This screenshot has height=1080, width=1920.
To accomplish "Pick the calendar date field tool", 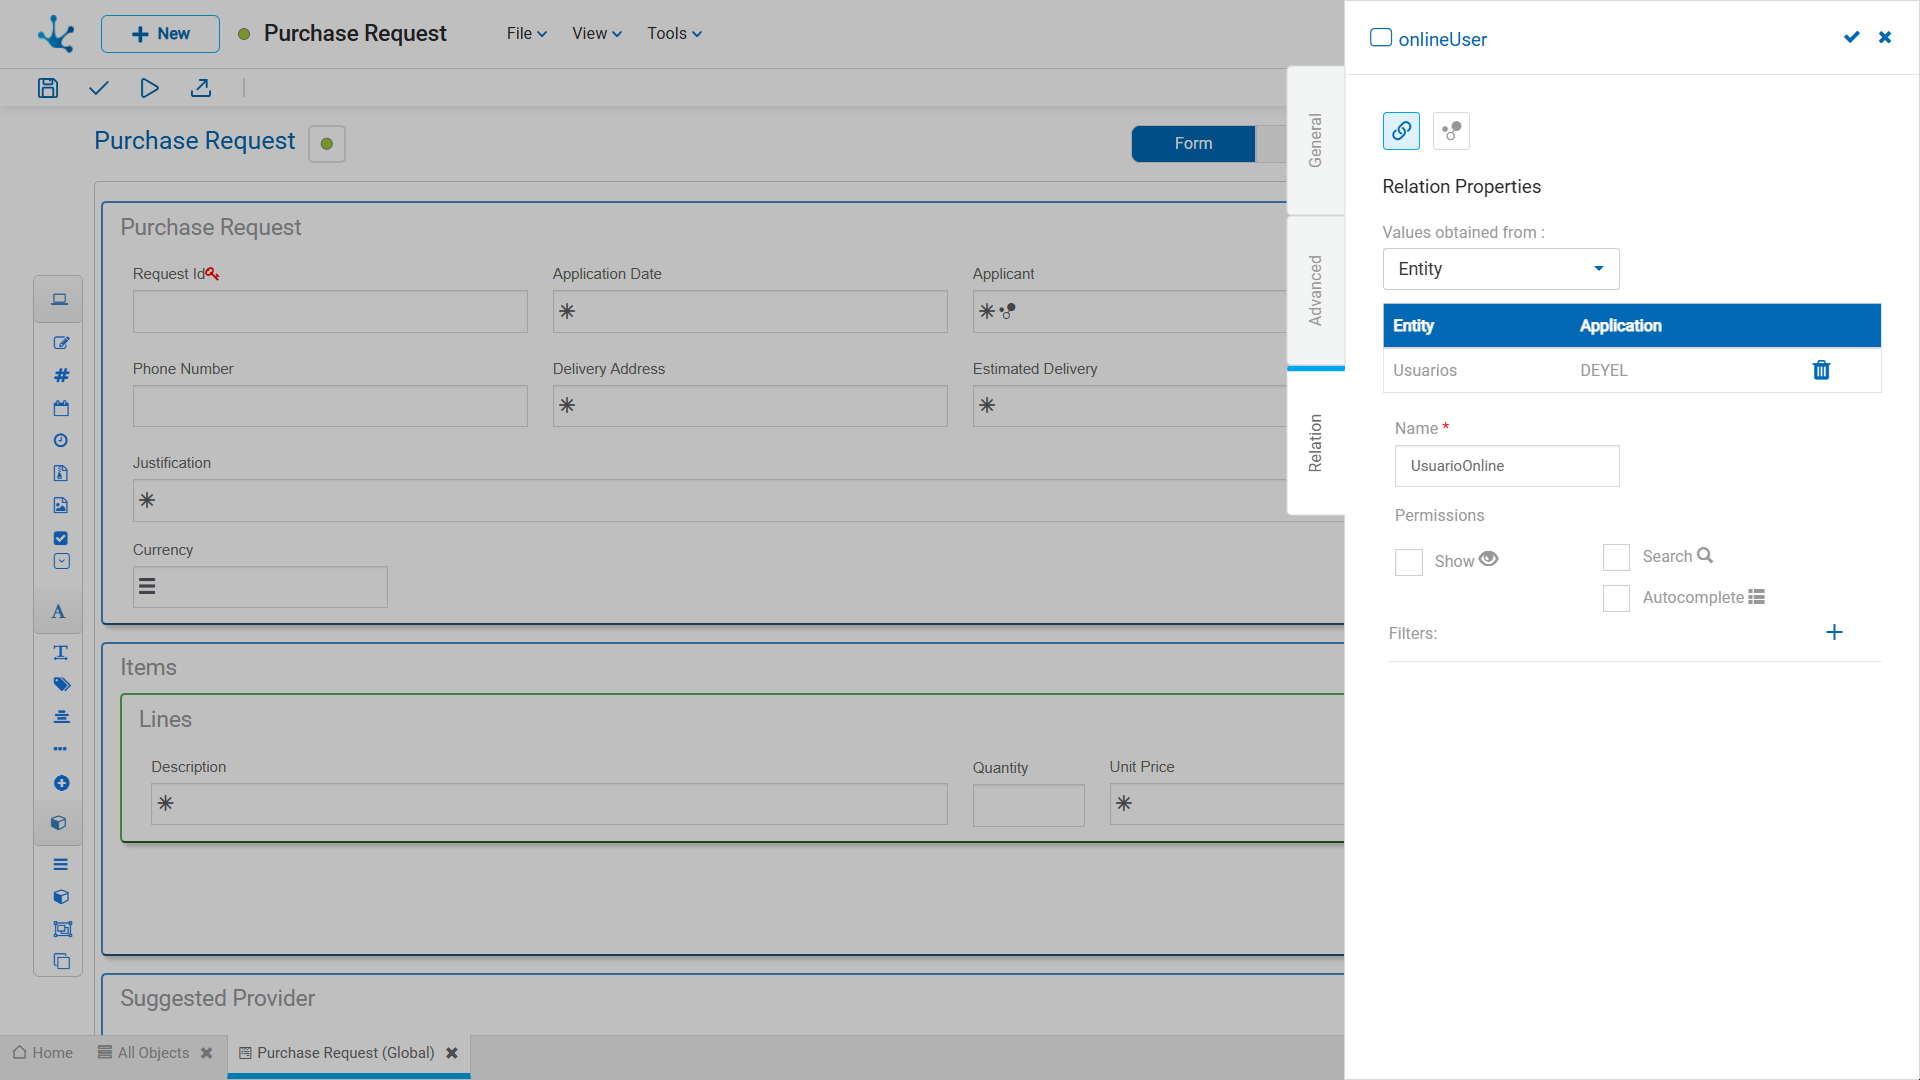I will tap(61, 408).
